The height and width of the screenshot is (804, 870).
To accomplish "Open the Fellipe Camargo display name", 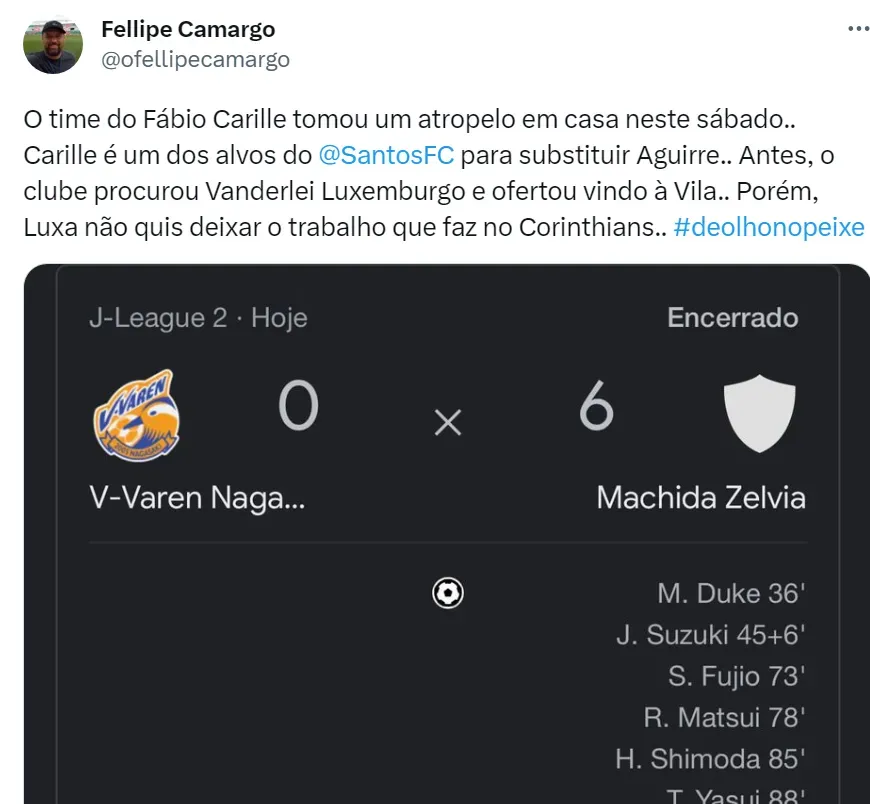I will [188, 29].
